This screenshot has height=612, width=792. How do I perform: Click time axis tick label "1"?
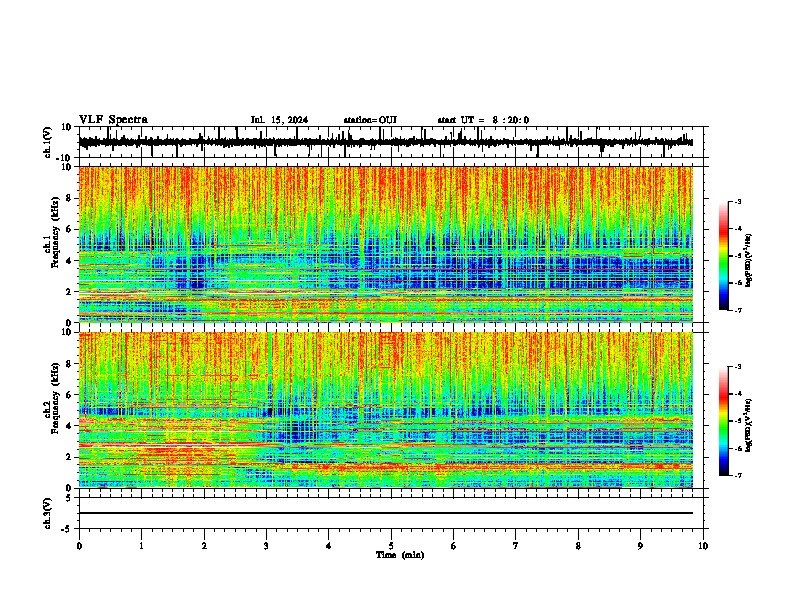point(141,546)
